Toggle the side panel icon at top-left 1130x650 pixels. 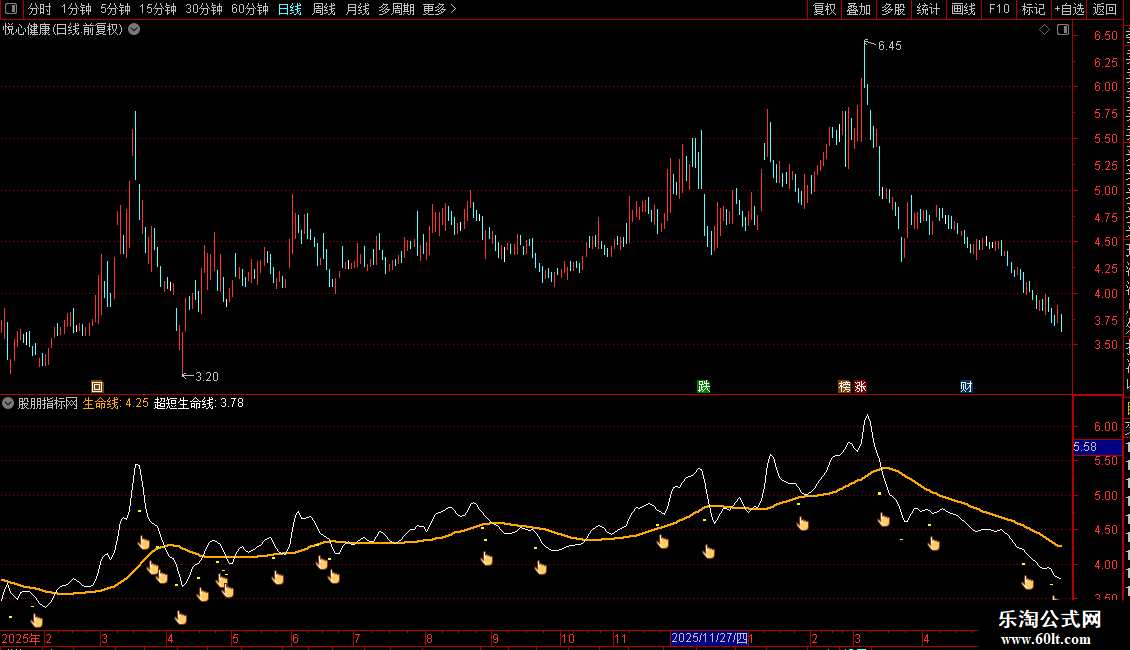coord(11,9)
